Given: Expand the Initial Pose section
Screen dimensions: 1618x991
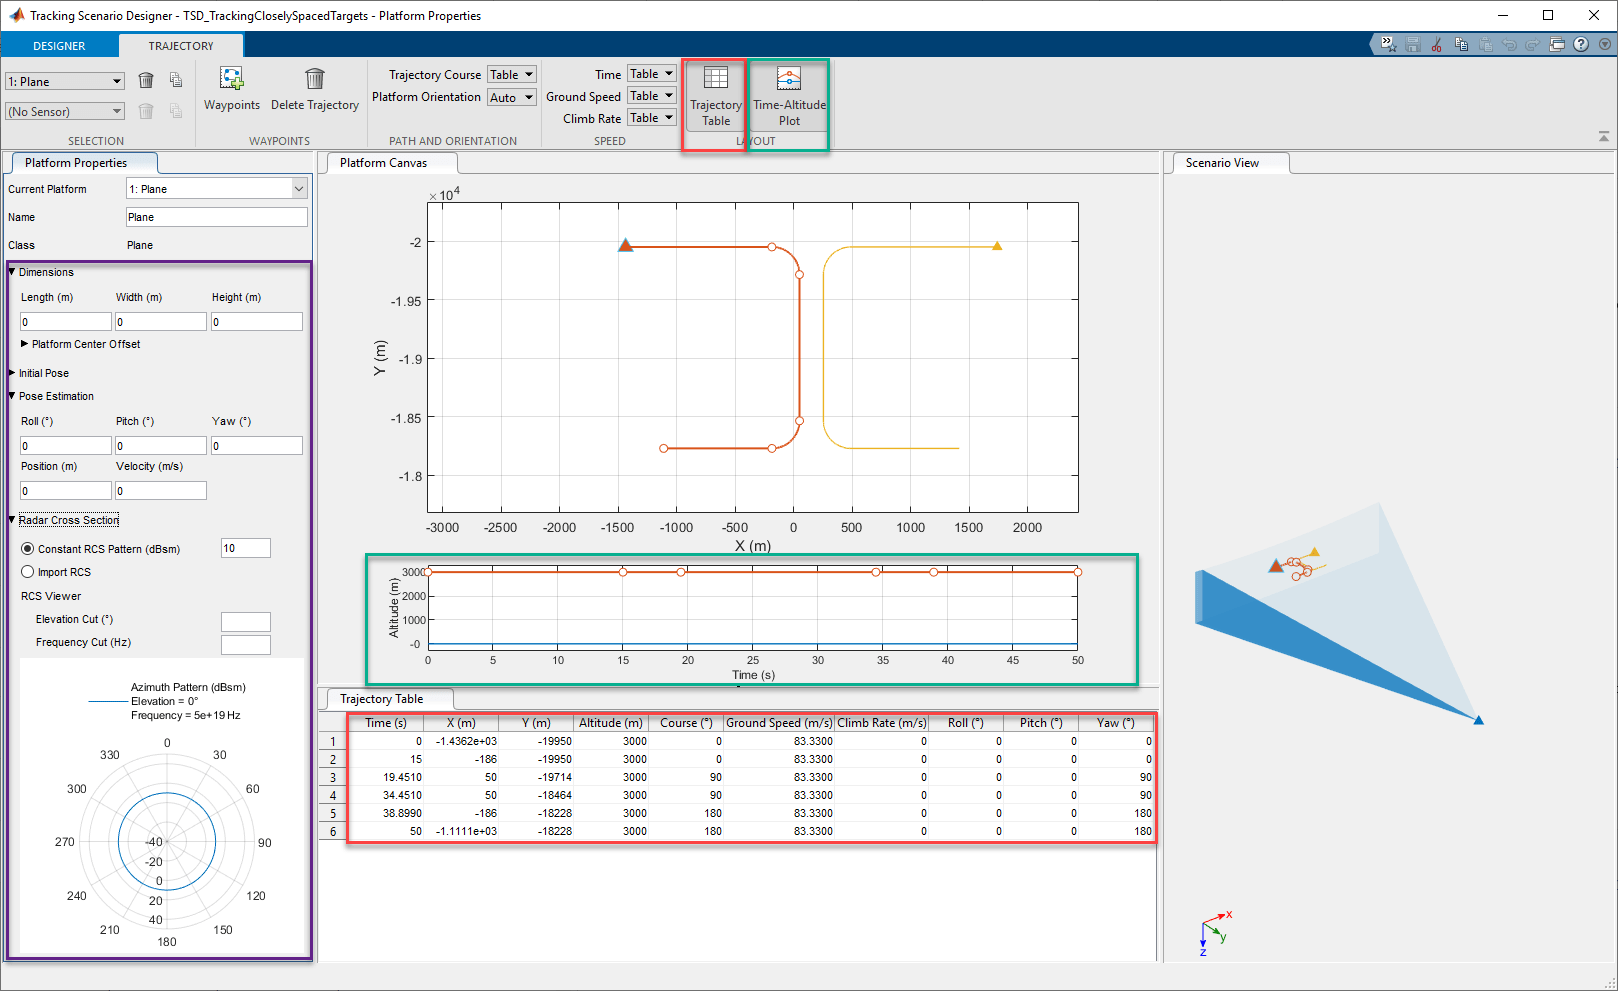Looking at the screenshot, I should tap(12, 373).
